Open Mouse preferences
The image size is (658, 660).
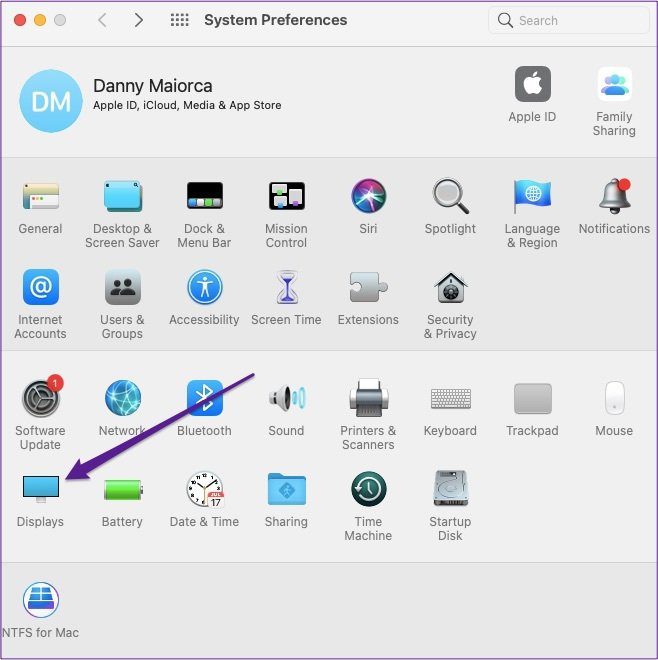615,398
